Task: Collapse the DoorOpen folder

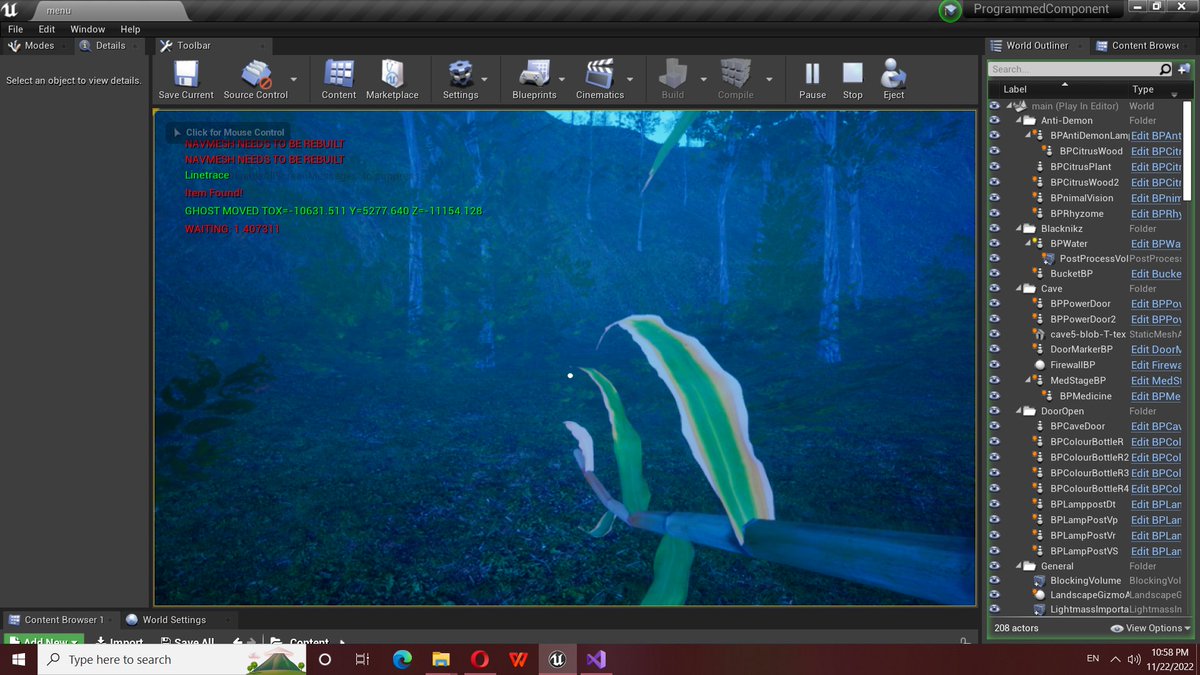Action: click(x=1018, y=412)
